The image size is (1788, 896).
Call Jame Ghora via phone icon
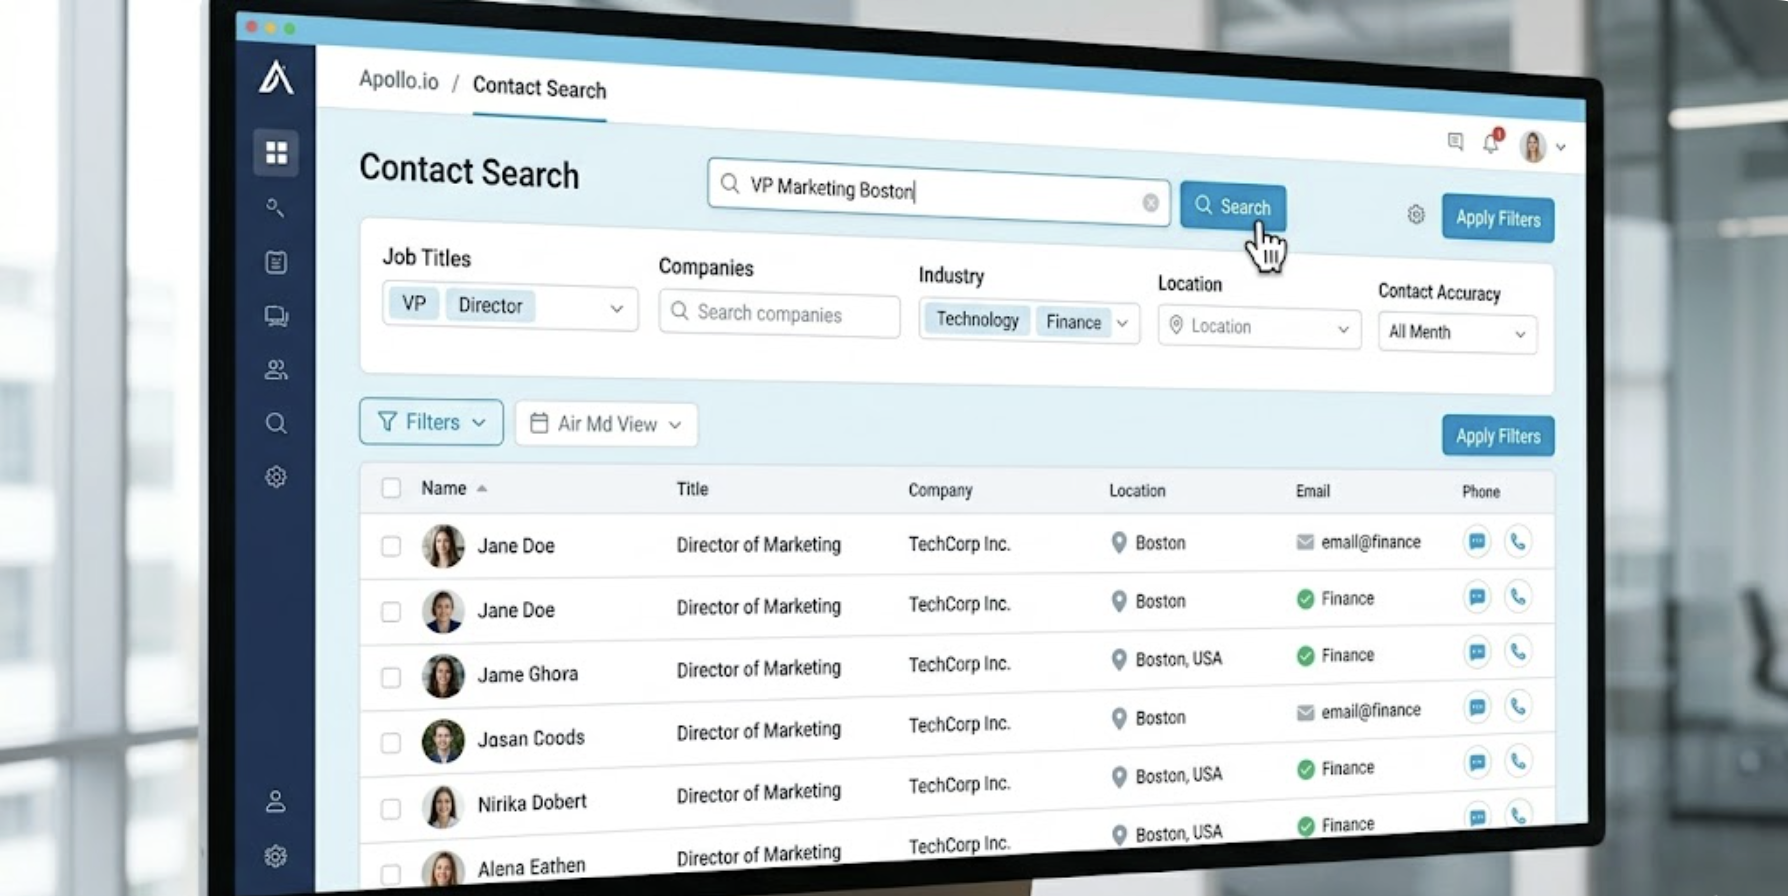[x=1518, y=653]
